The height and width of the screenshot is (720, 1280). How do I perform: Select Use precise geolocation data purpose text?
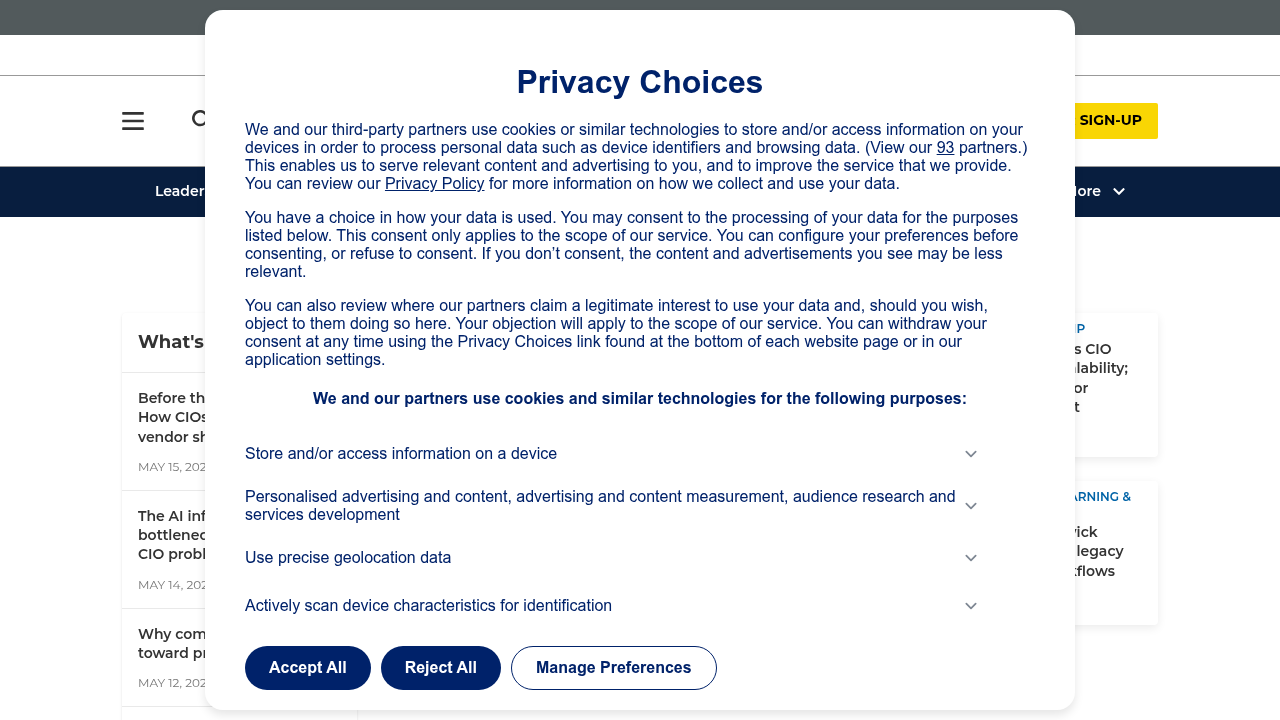[348, 558]
